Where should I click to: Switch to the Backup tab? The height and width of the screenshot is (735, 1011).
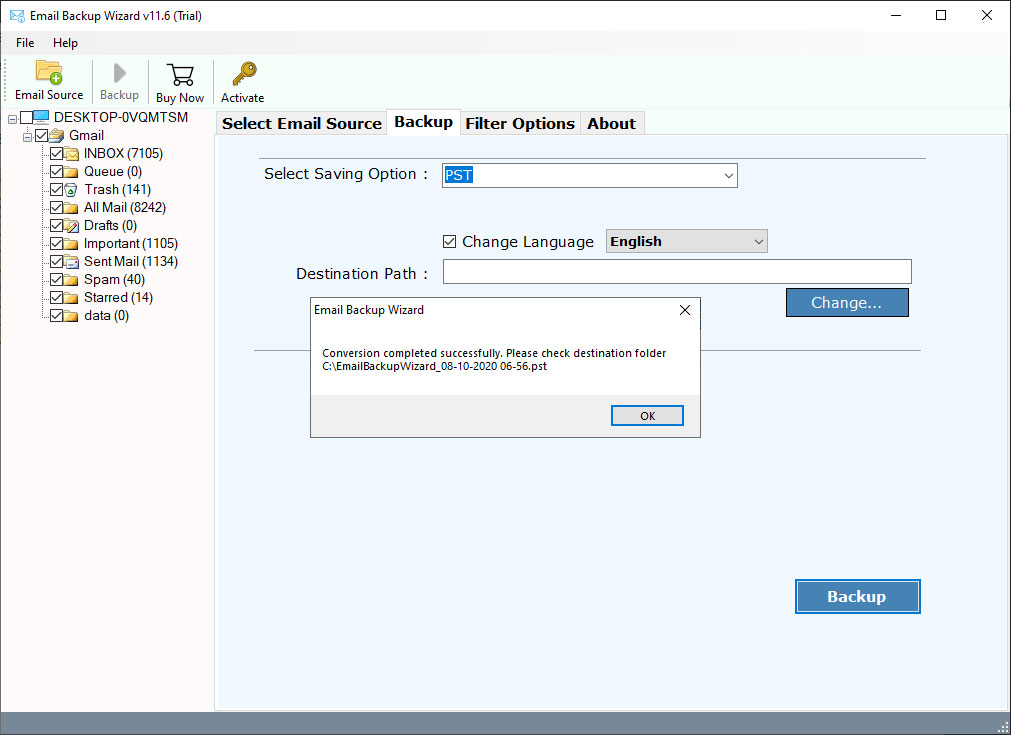[424, 122]
